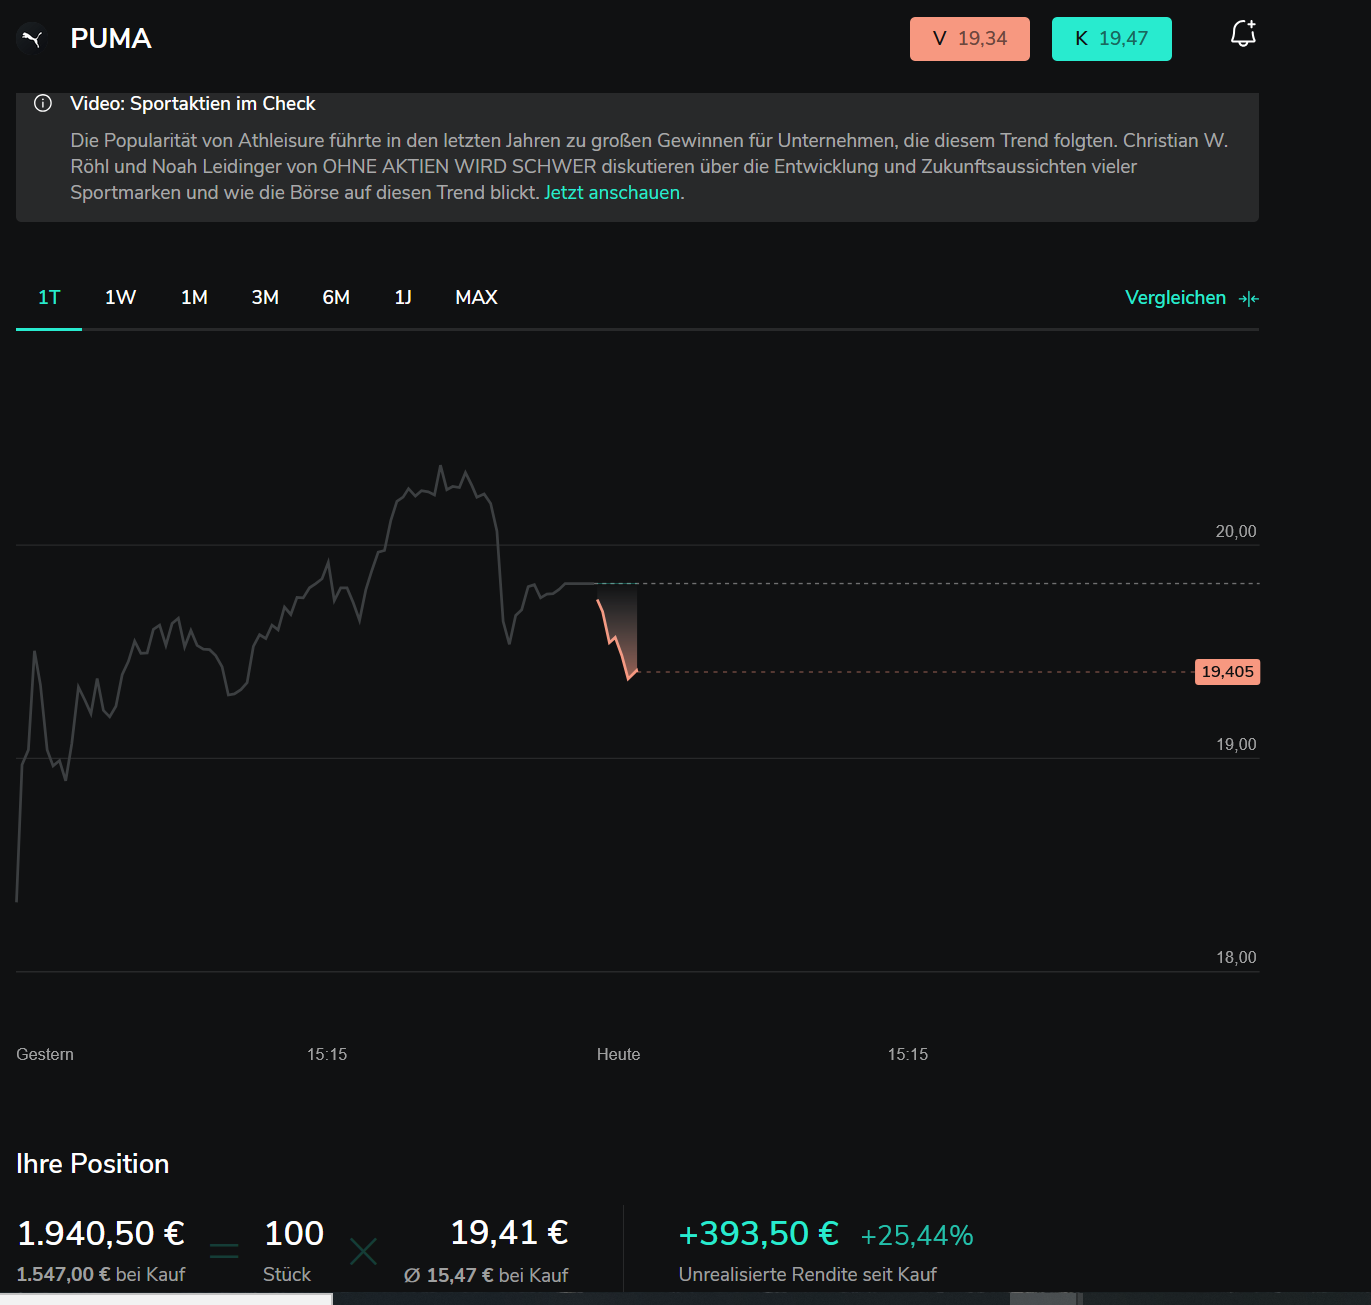Show the MAX chart history

tap(476, 298)
